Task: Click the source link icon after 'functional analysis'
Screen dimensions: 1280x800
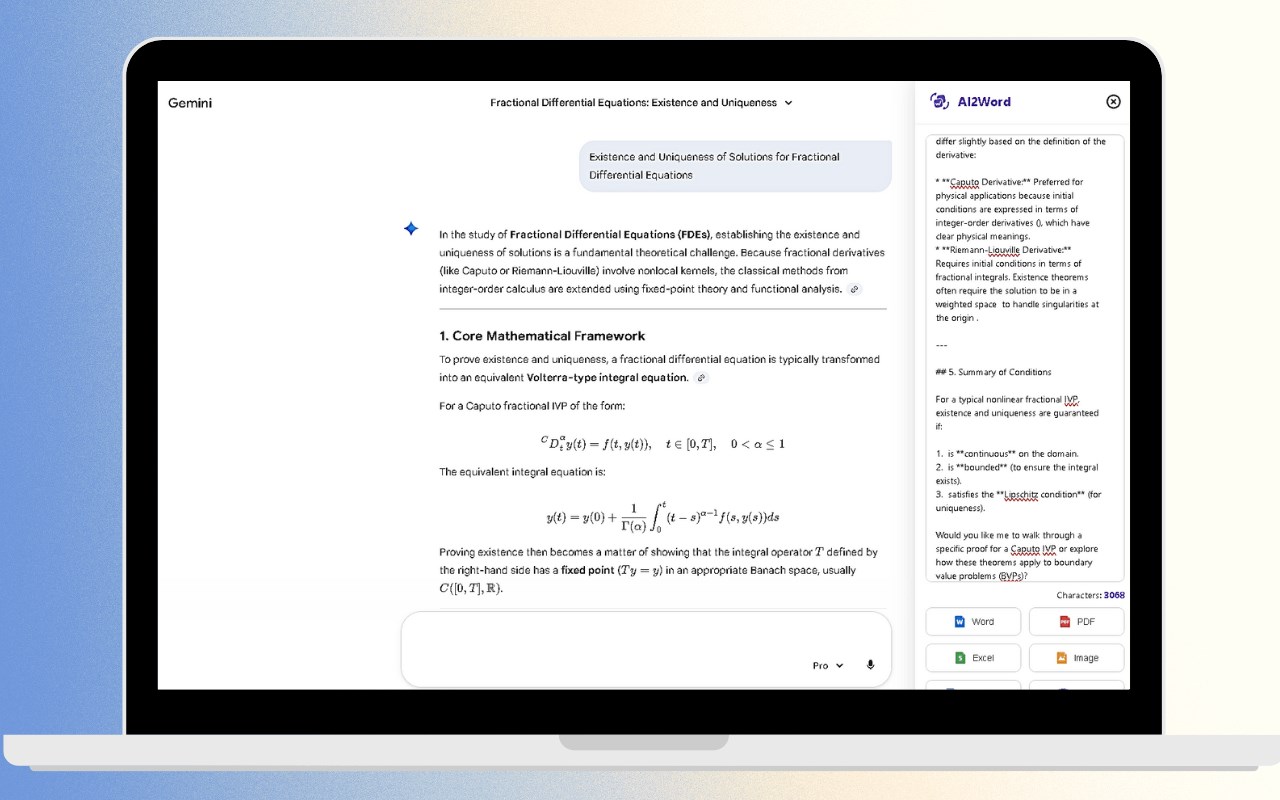Action: [x=854, y=289]
